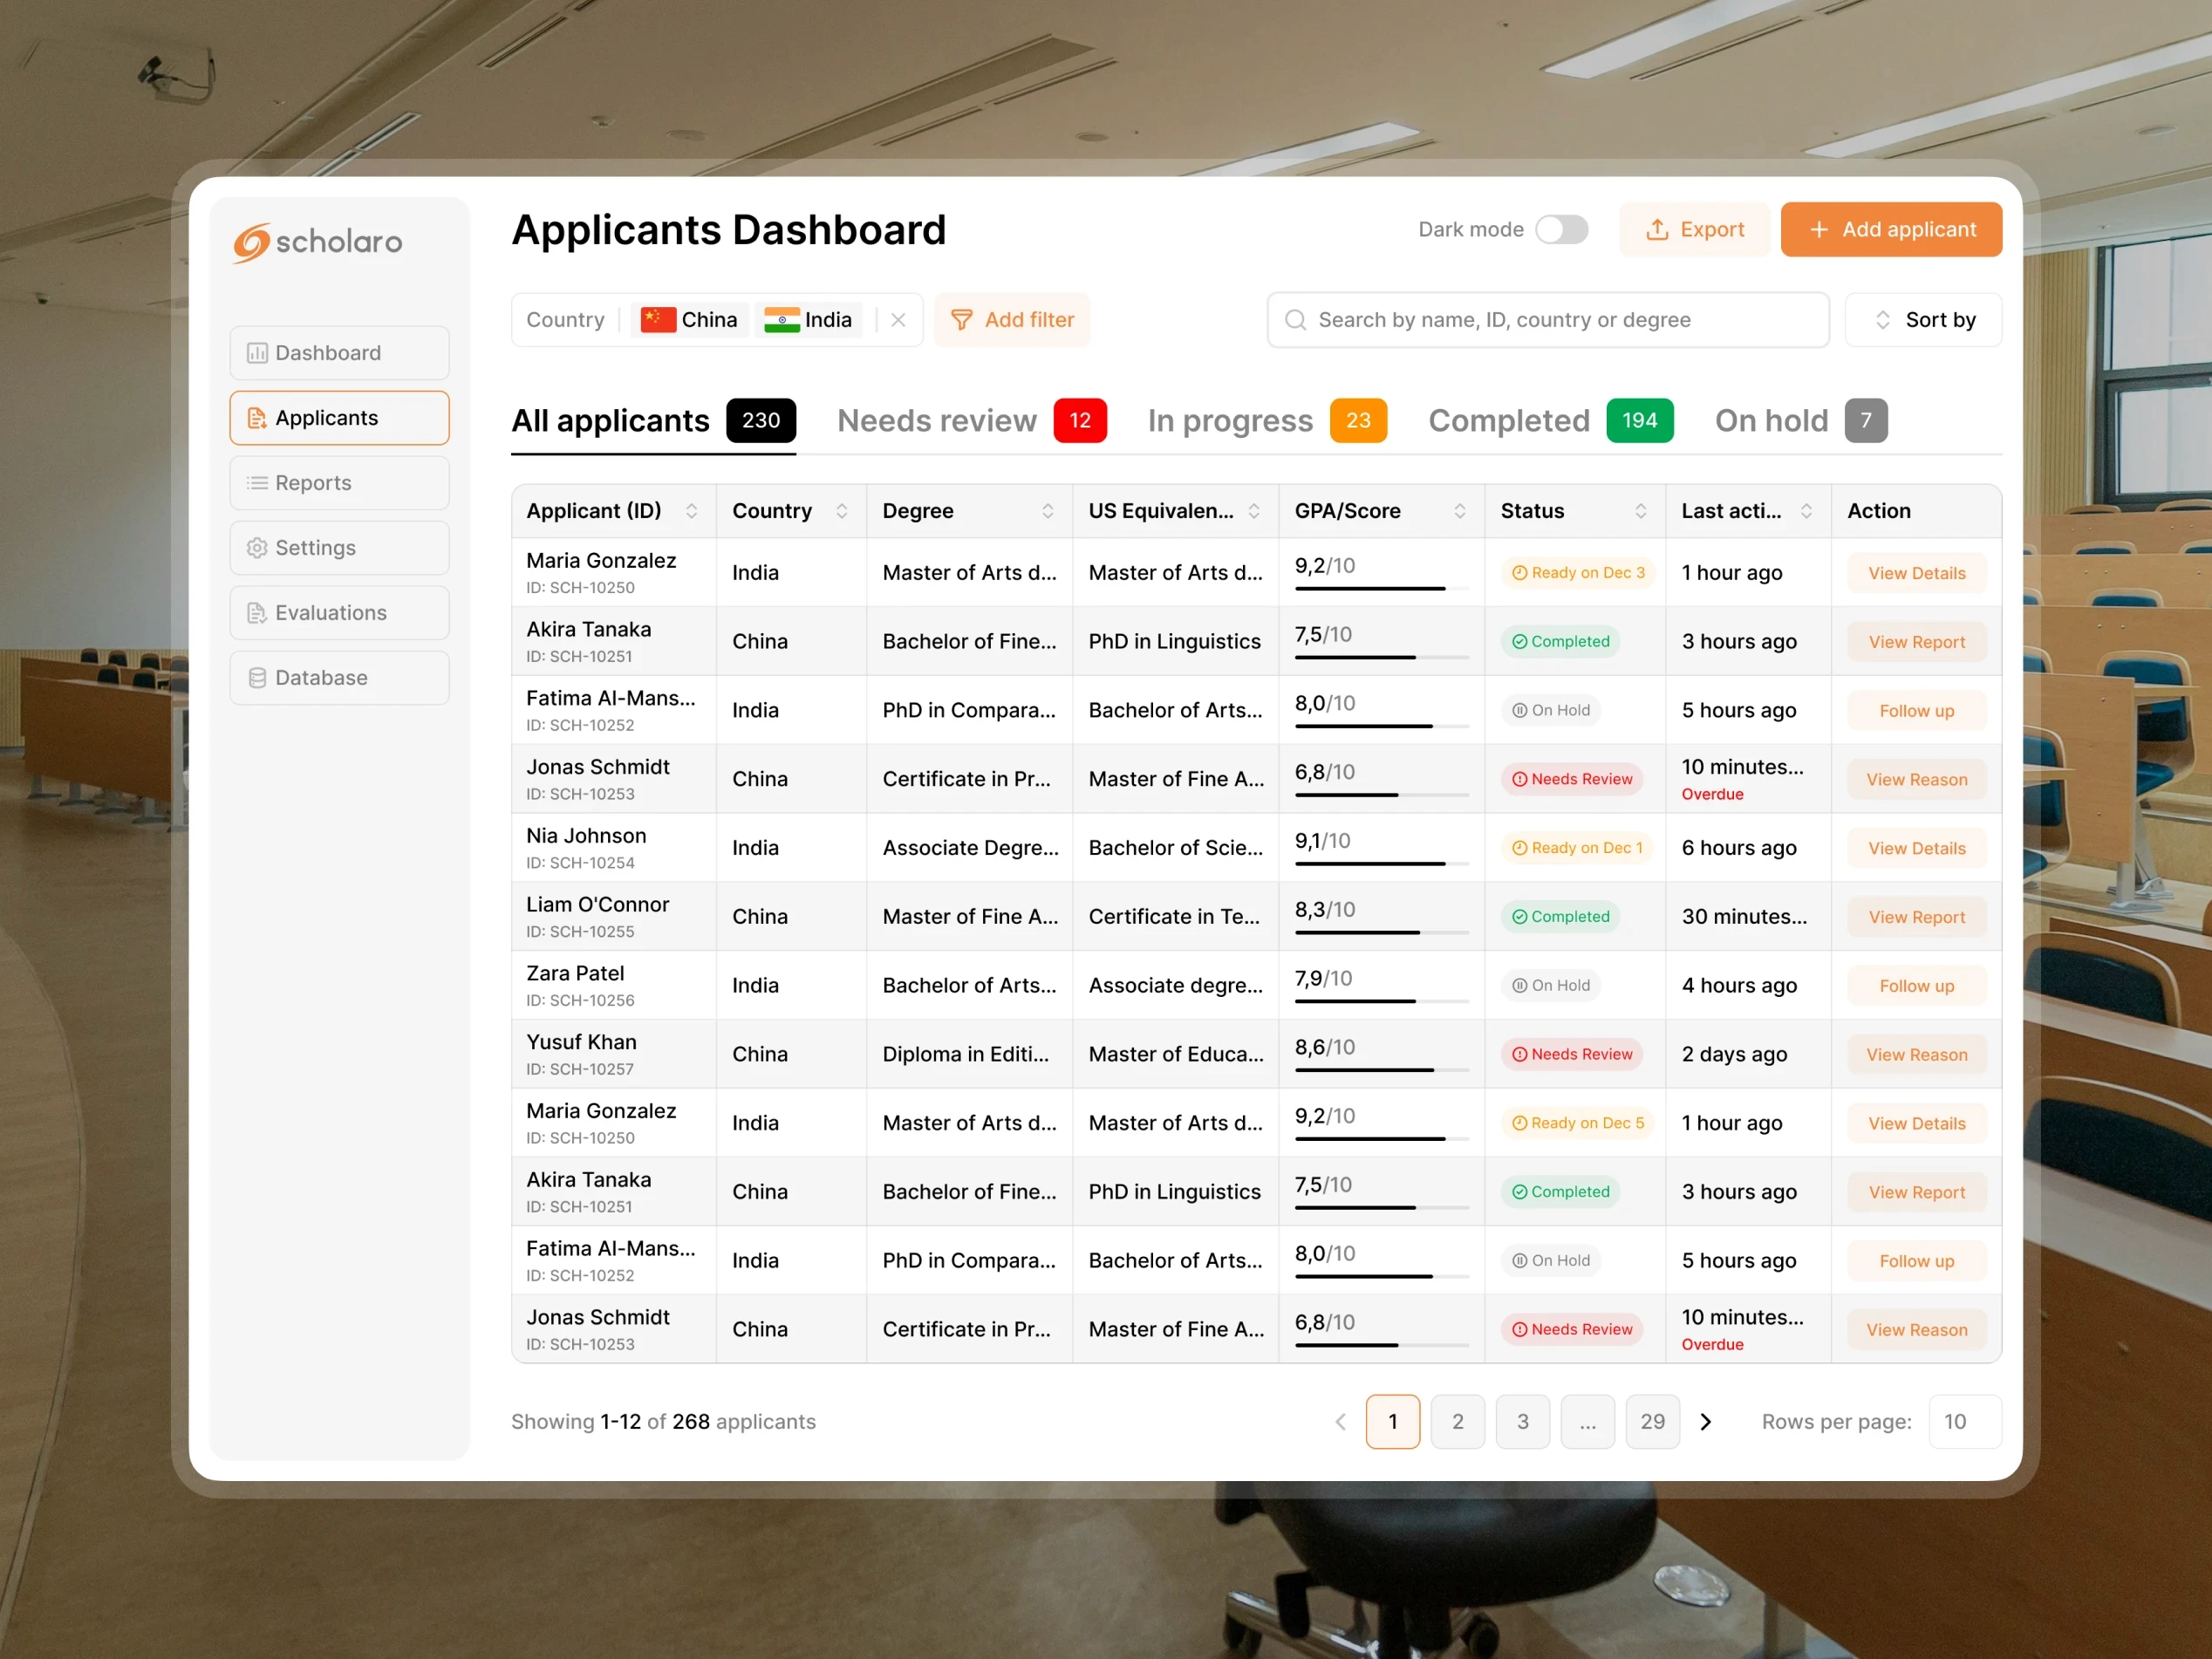
Task: Open Settings gear in the sidebar
Action: coord(257,548)
